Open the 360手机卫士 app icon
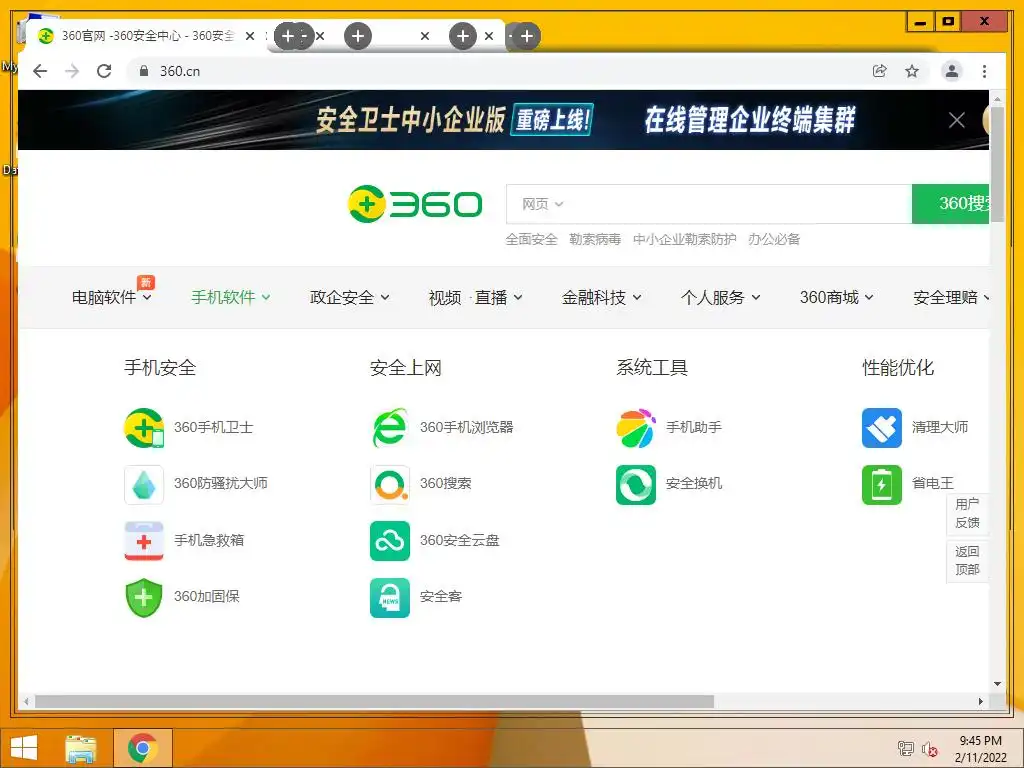 pos(144,428)
